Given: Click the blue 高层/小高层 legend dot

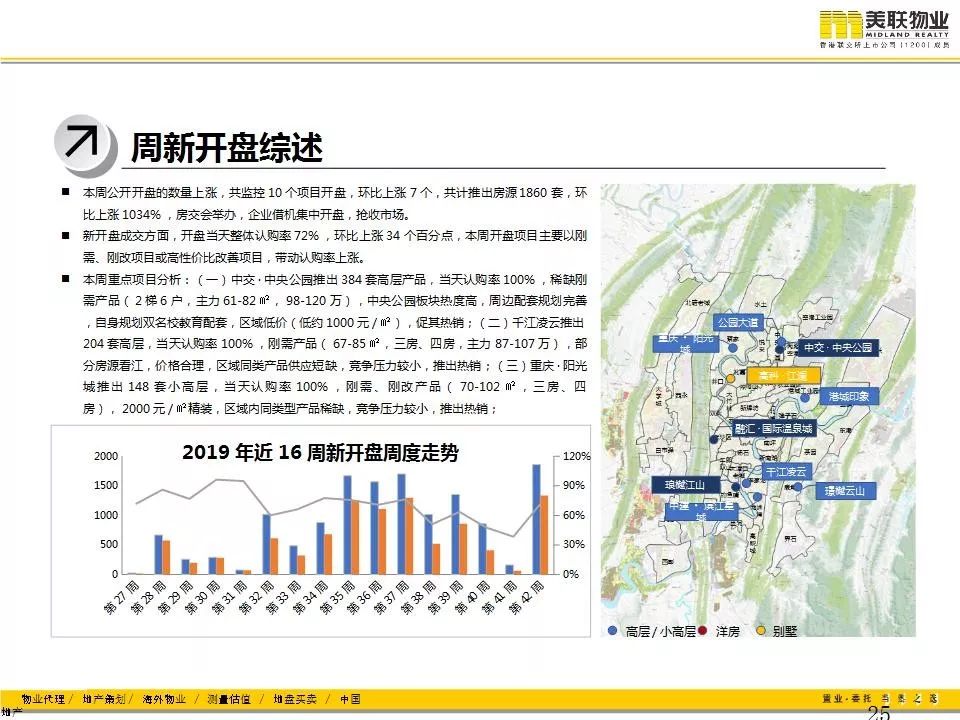Looking at the screenshot, I should coord(612,630).
